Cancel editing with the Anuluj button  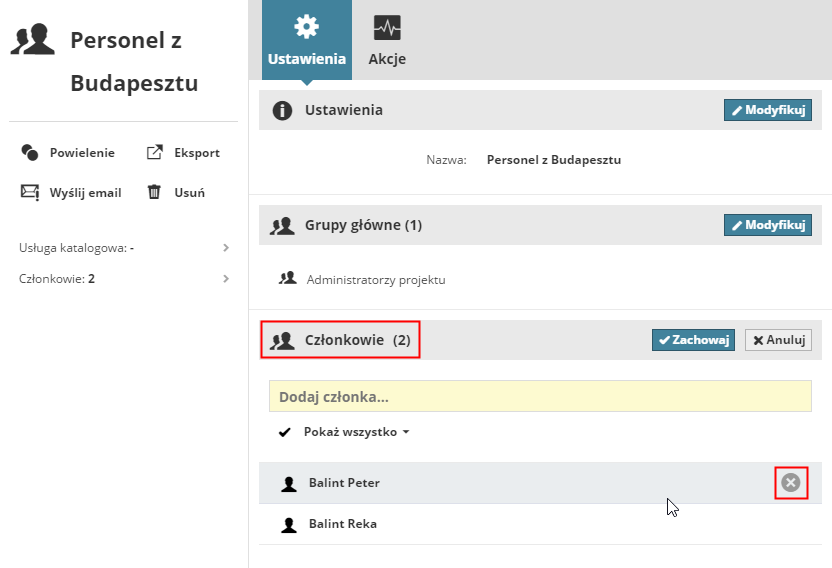(x=778, y=340)
